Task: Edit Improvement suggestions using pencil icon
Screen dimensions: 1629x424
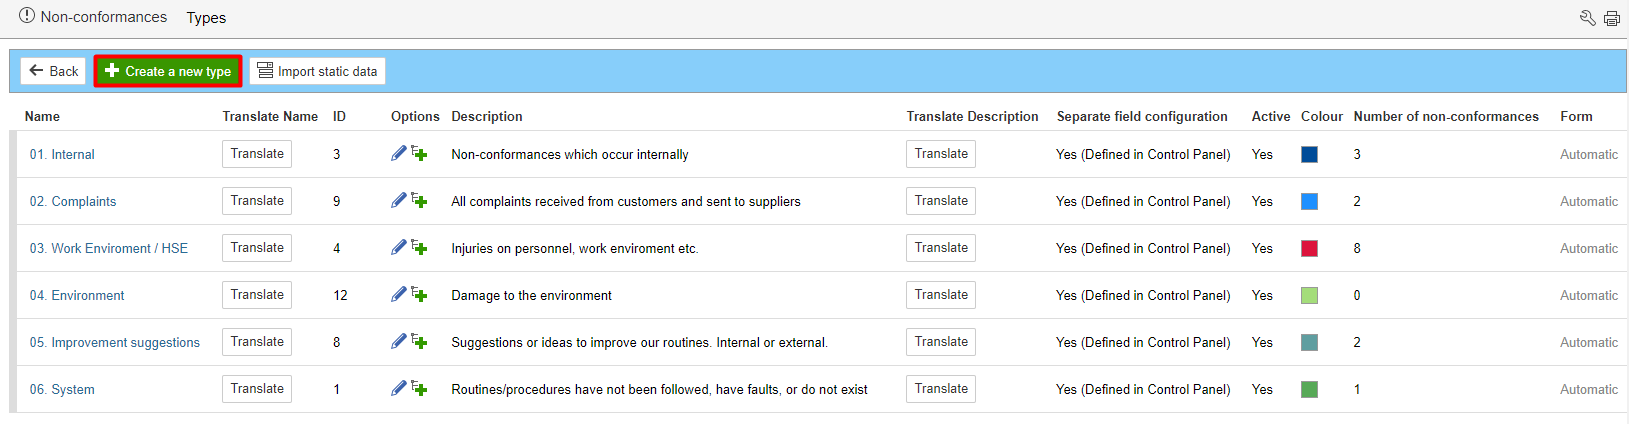Action: [398, 342]
